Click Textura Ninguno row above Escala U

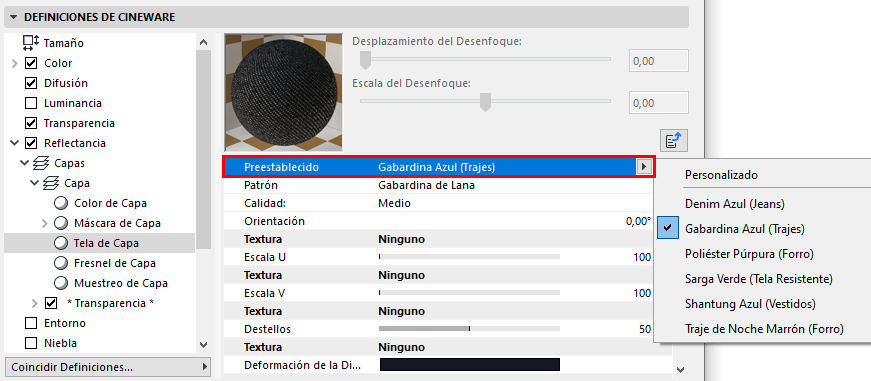[x=439, y=239]
